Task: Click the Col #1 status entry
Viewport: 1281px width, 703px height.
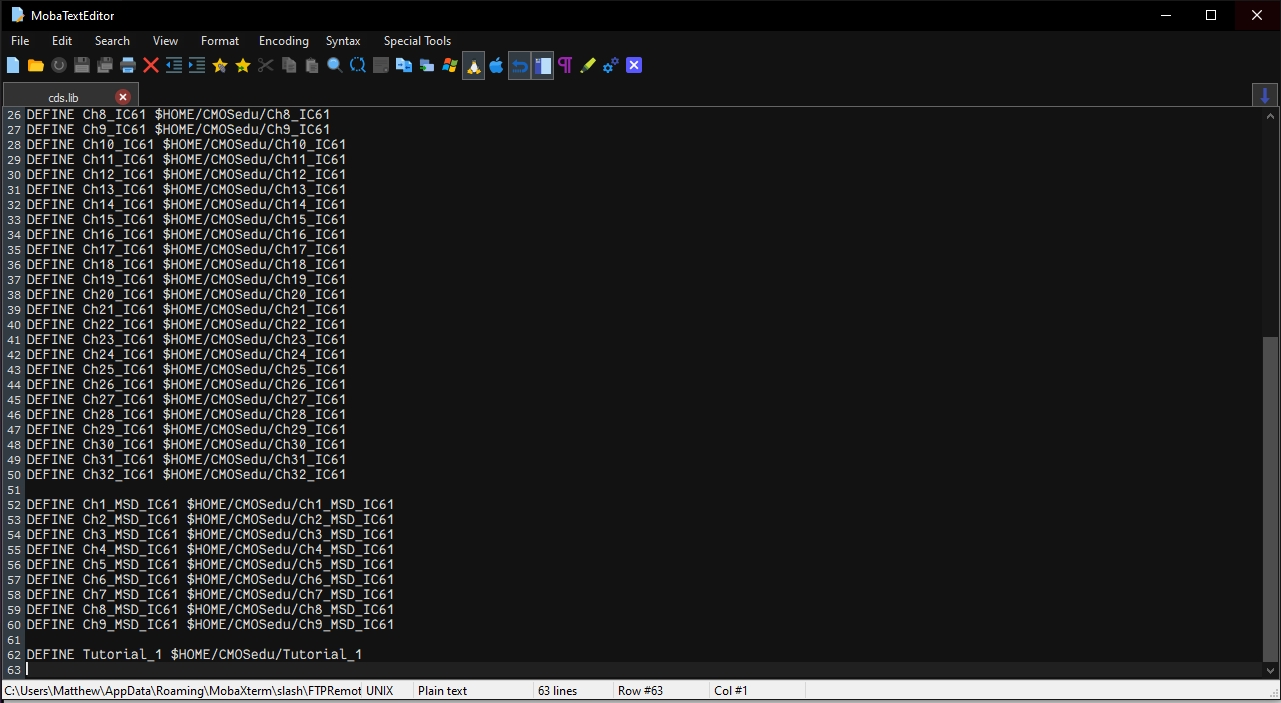Action: (731, 691)
